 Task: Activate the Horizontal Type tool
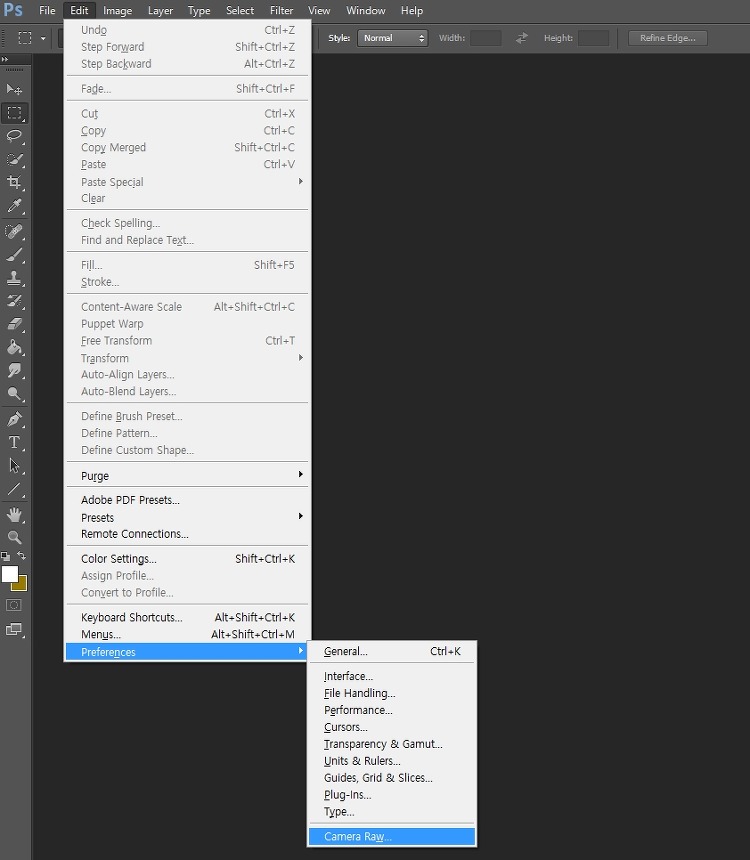pos(14,442)
